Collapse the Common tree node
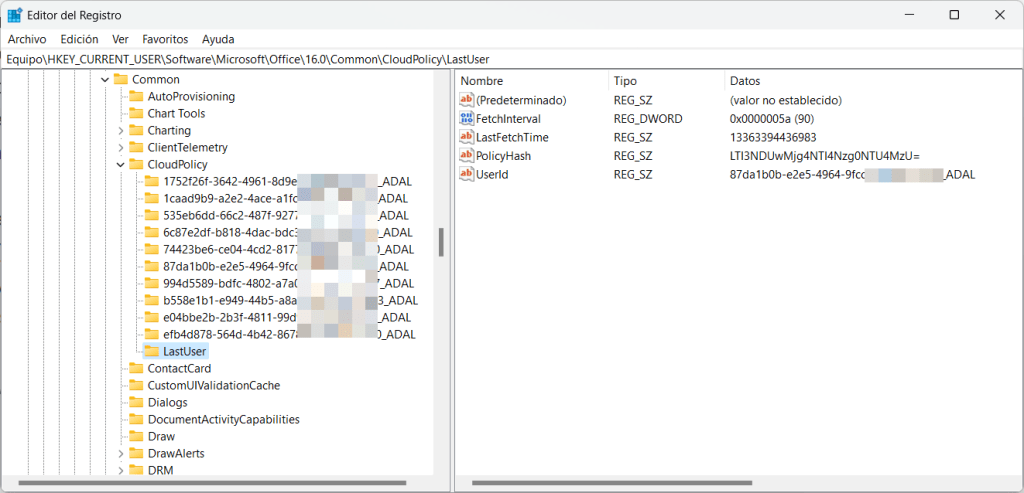This screenshot has width=1024, height=493. (x=105, y=79)
